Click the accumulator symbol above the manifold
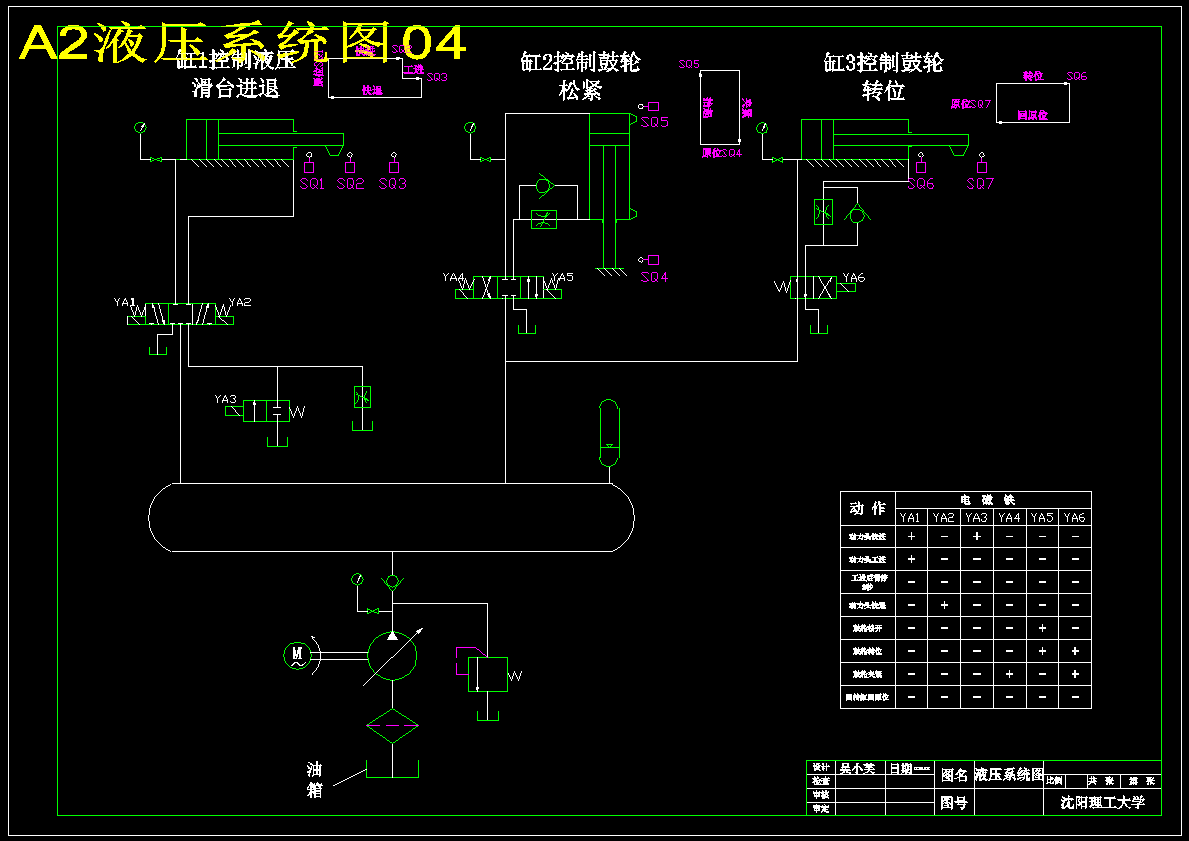1189x841 pixels. pyautogui.click(x=609, y=432)
